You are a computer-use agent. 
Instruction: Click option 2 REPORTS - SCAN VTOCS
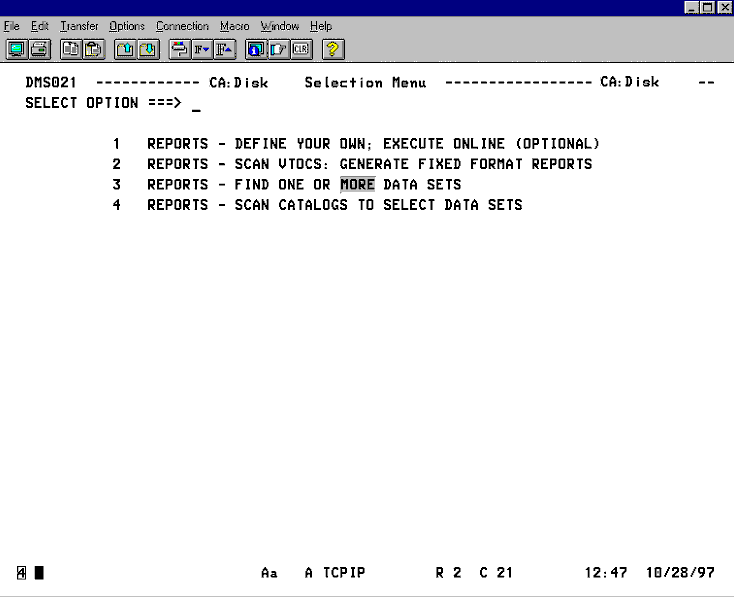[x=352, y=164]
